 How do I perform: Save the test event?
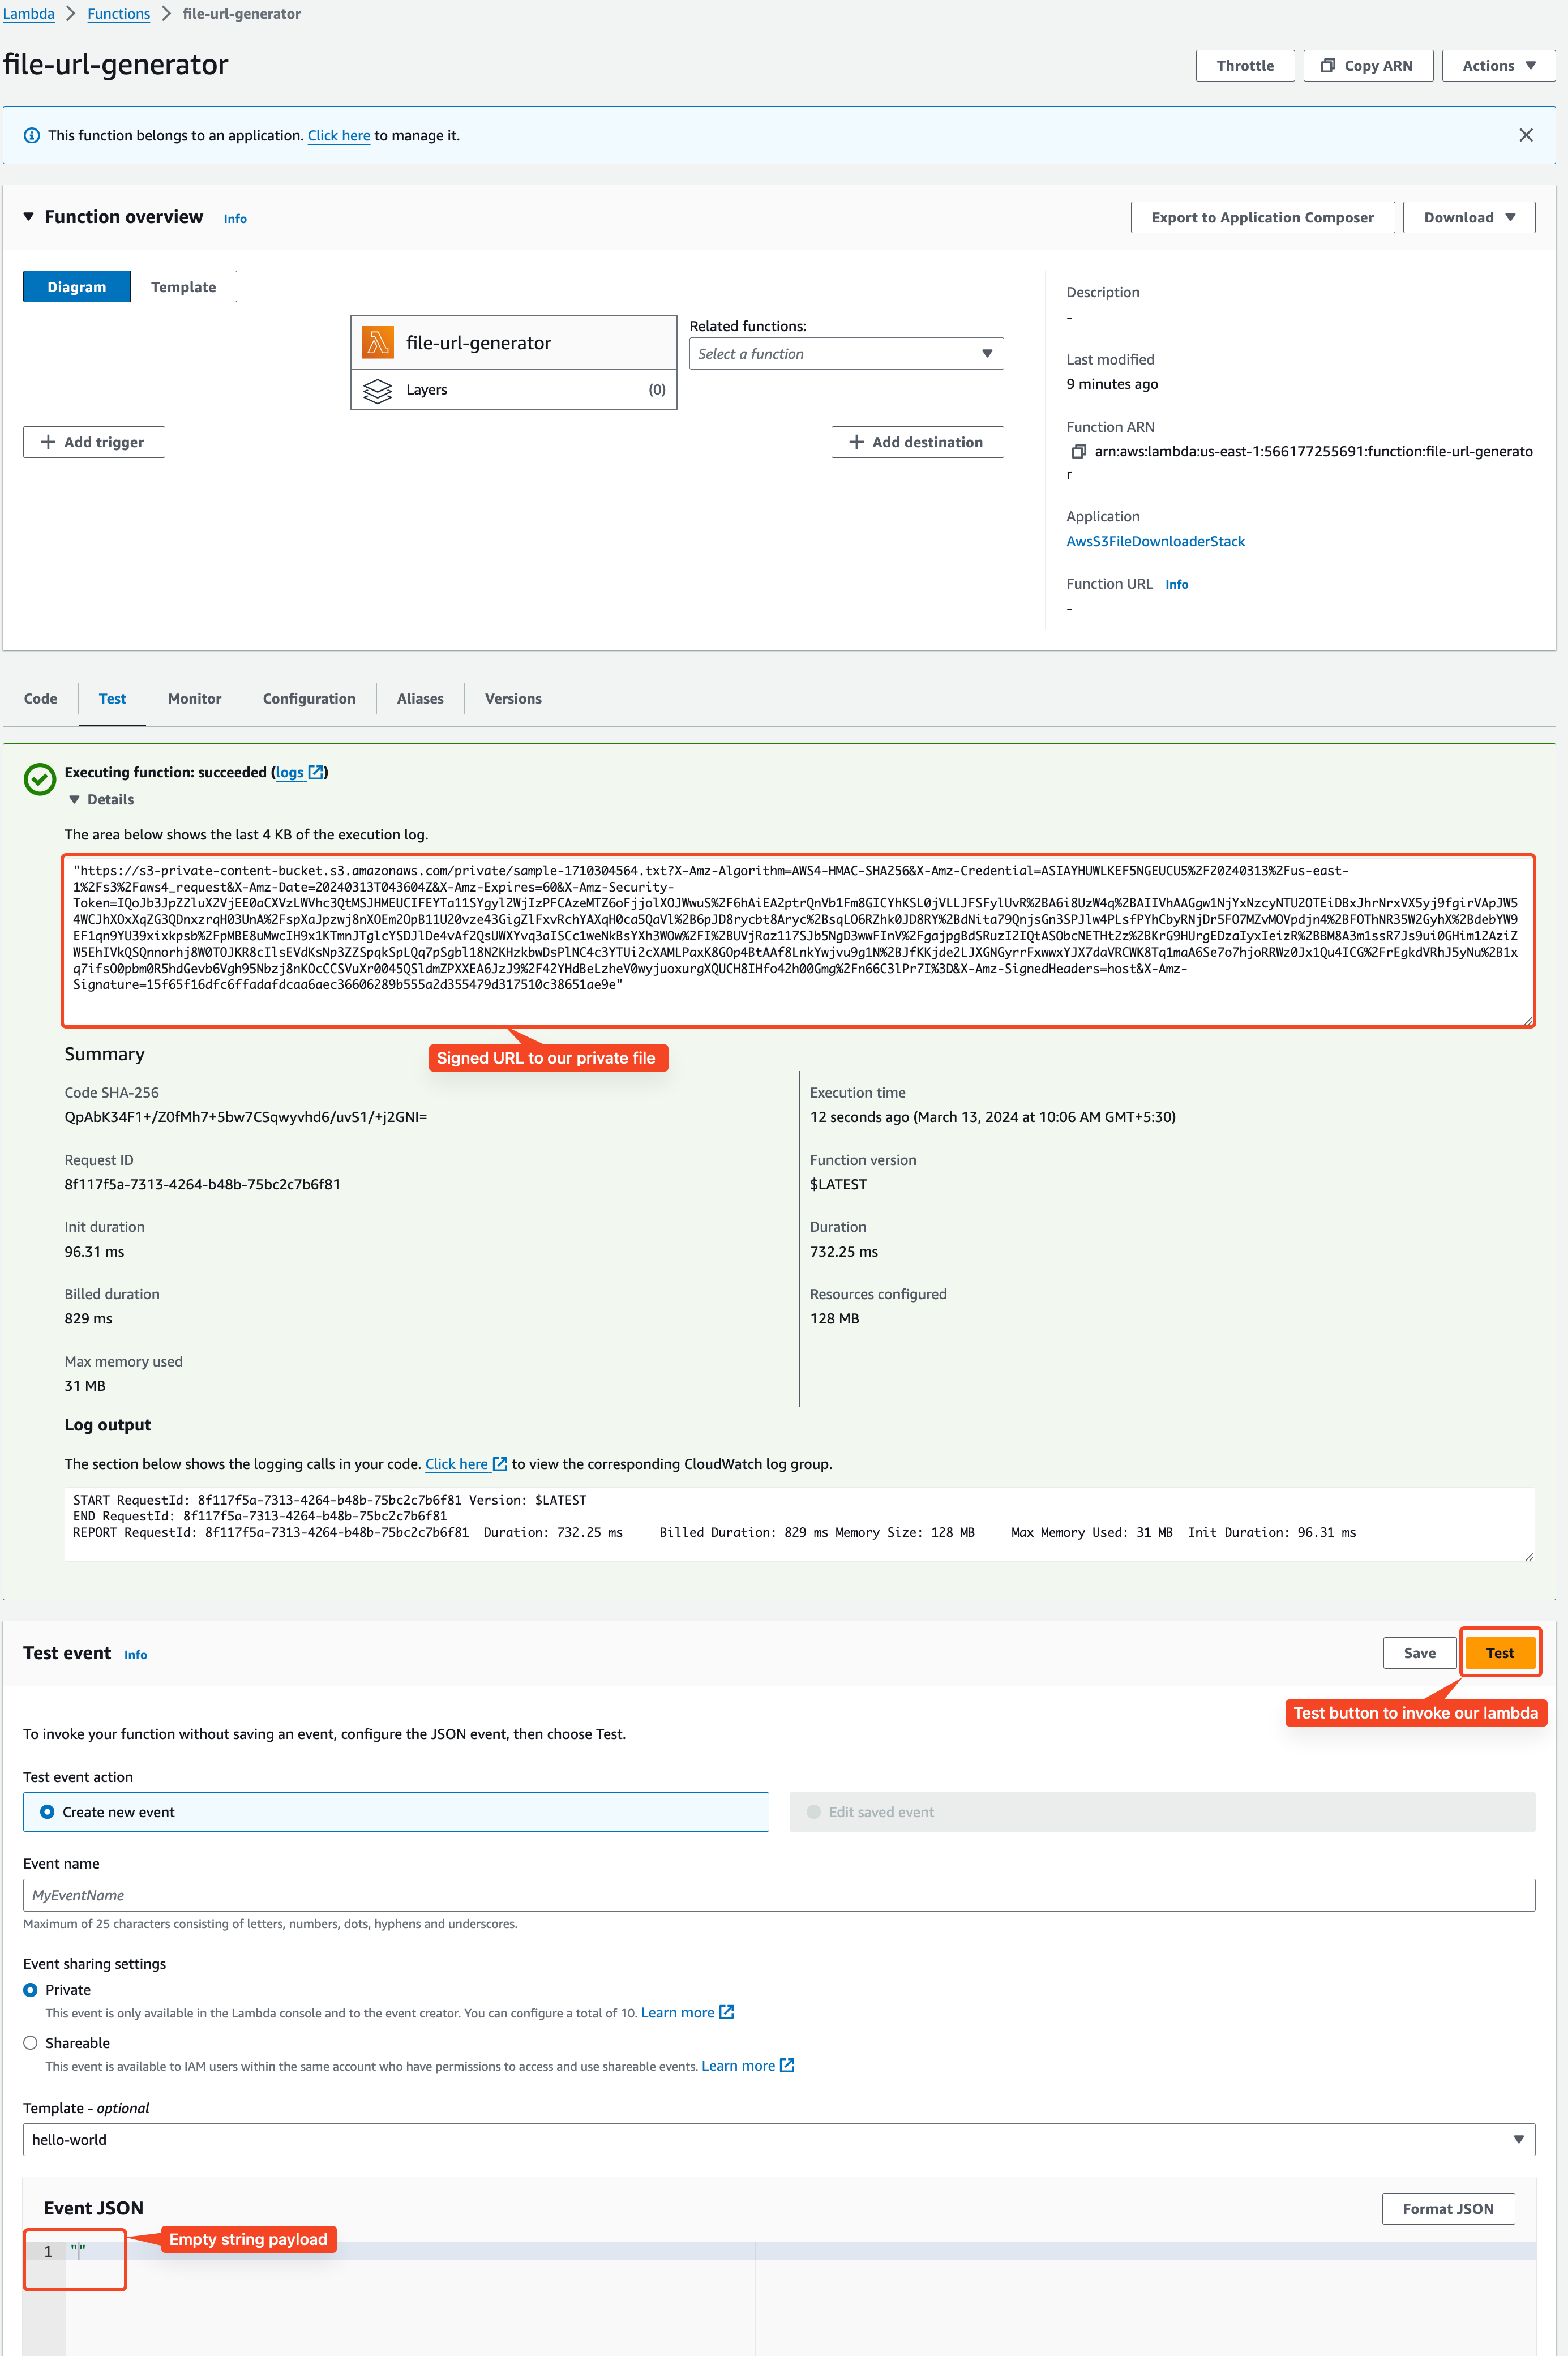[1419, 1653]
